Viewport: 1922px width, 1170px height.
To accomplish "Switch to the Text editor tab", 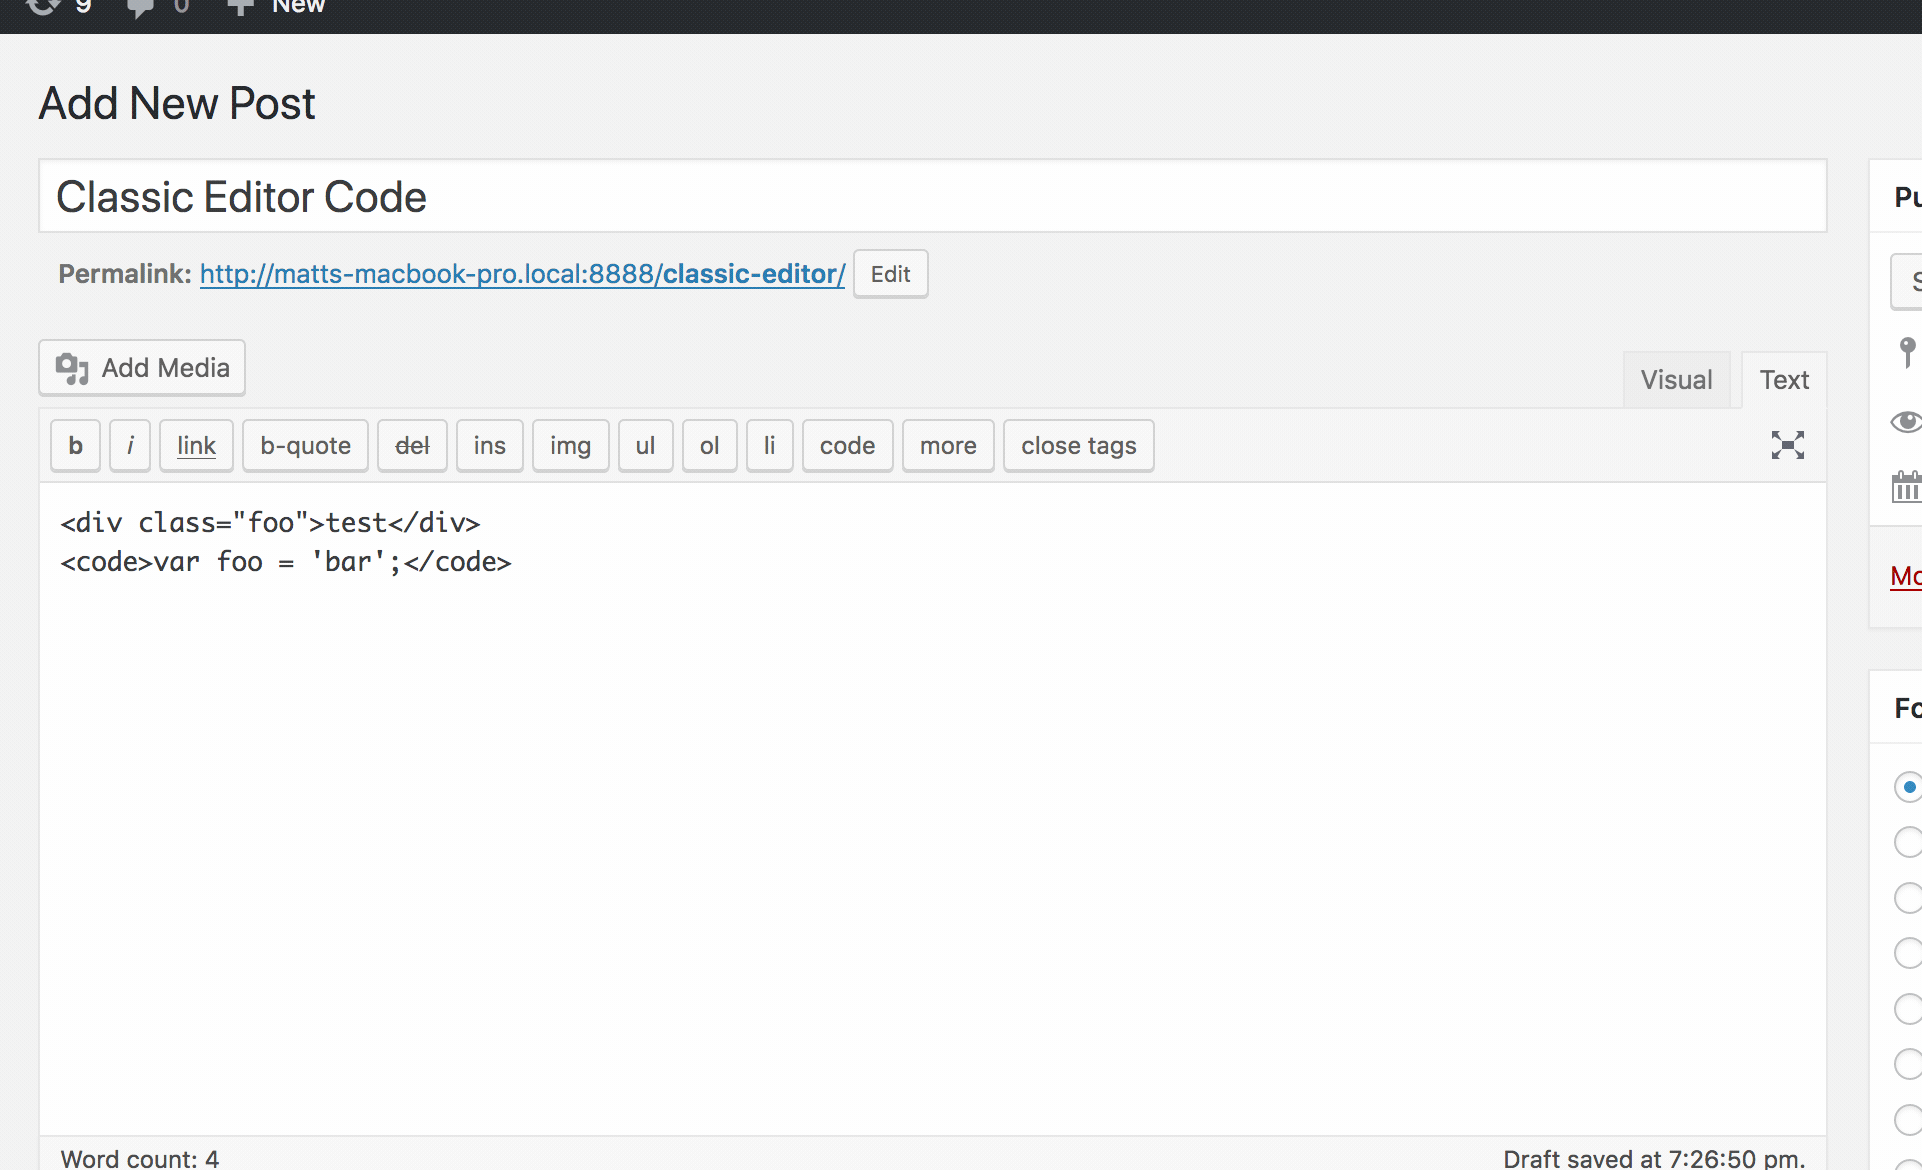I will (1784, 379).
